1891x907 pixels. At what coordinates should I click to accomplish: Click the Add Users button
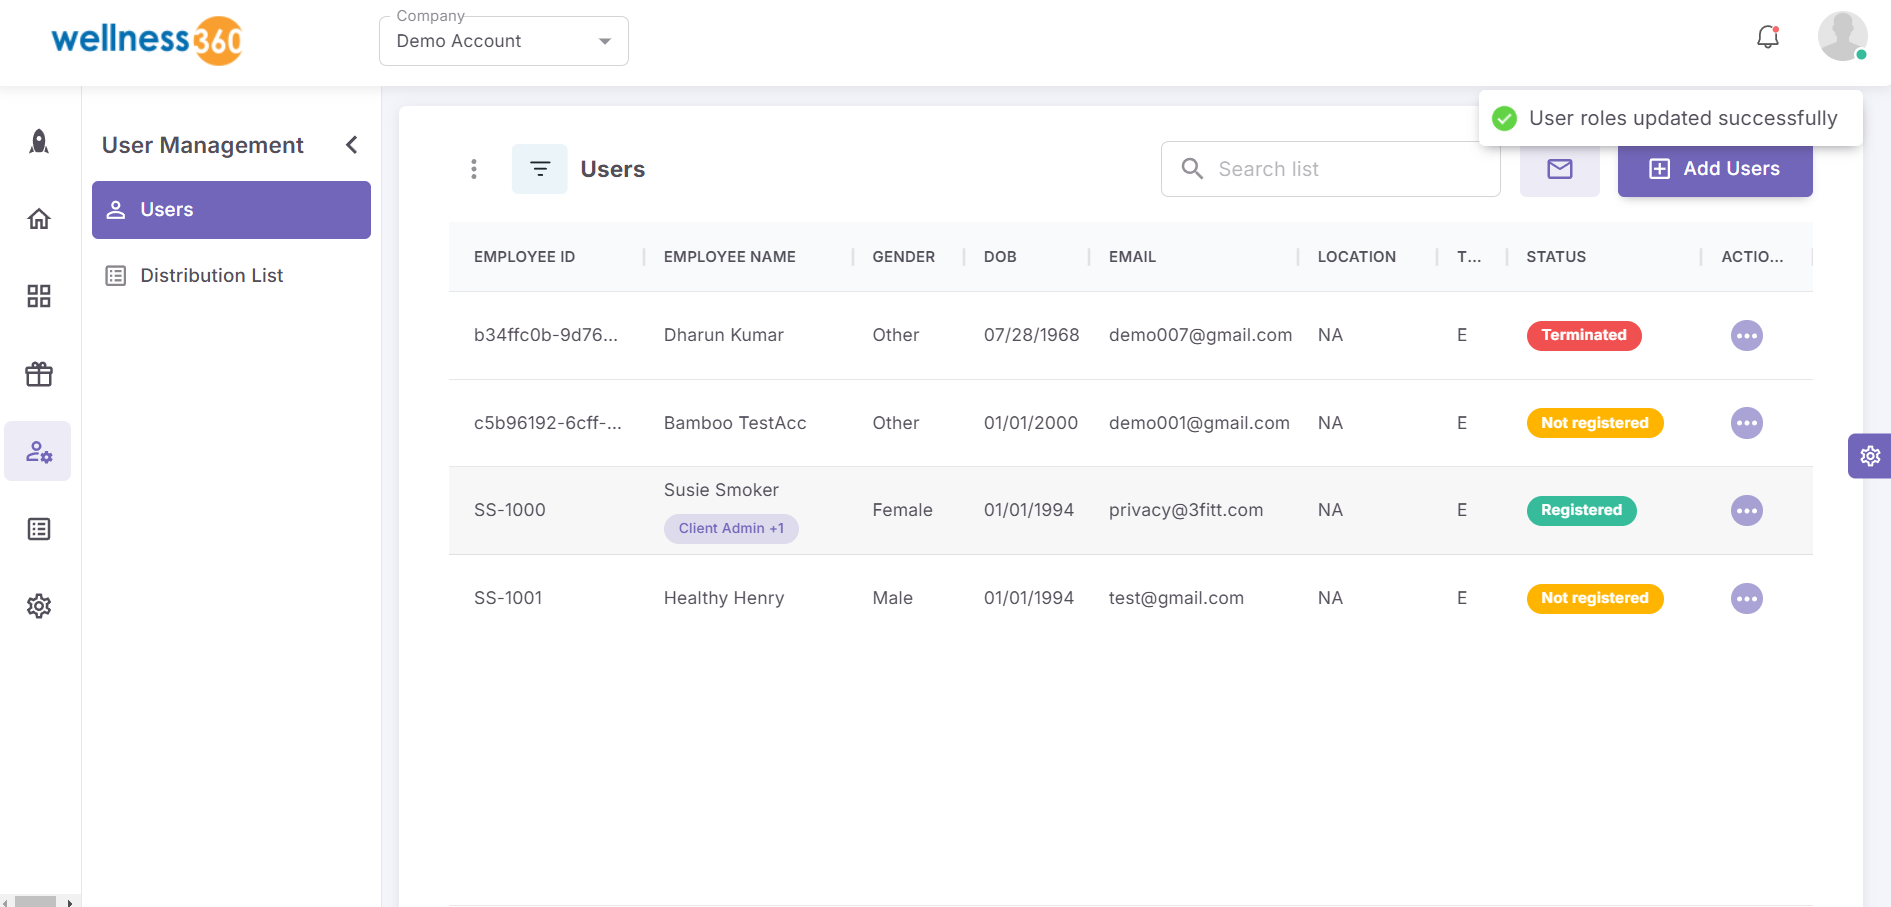point(1715,169)
